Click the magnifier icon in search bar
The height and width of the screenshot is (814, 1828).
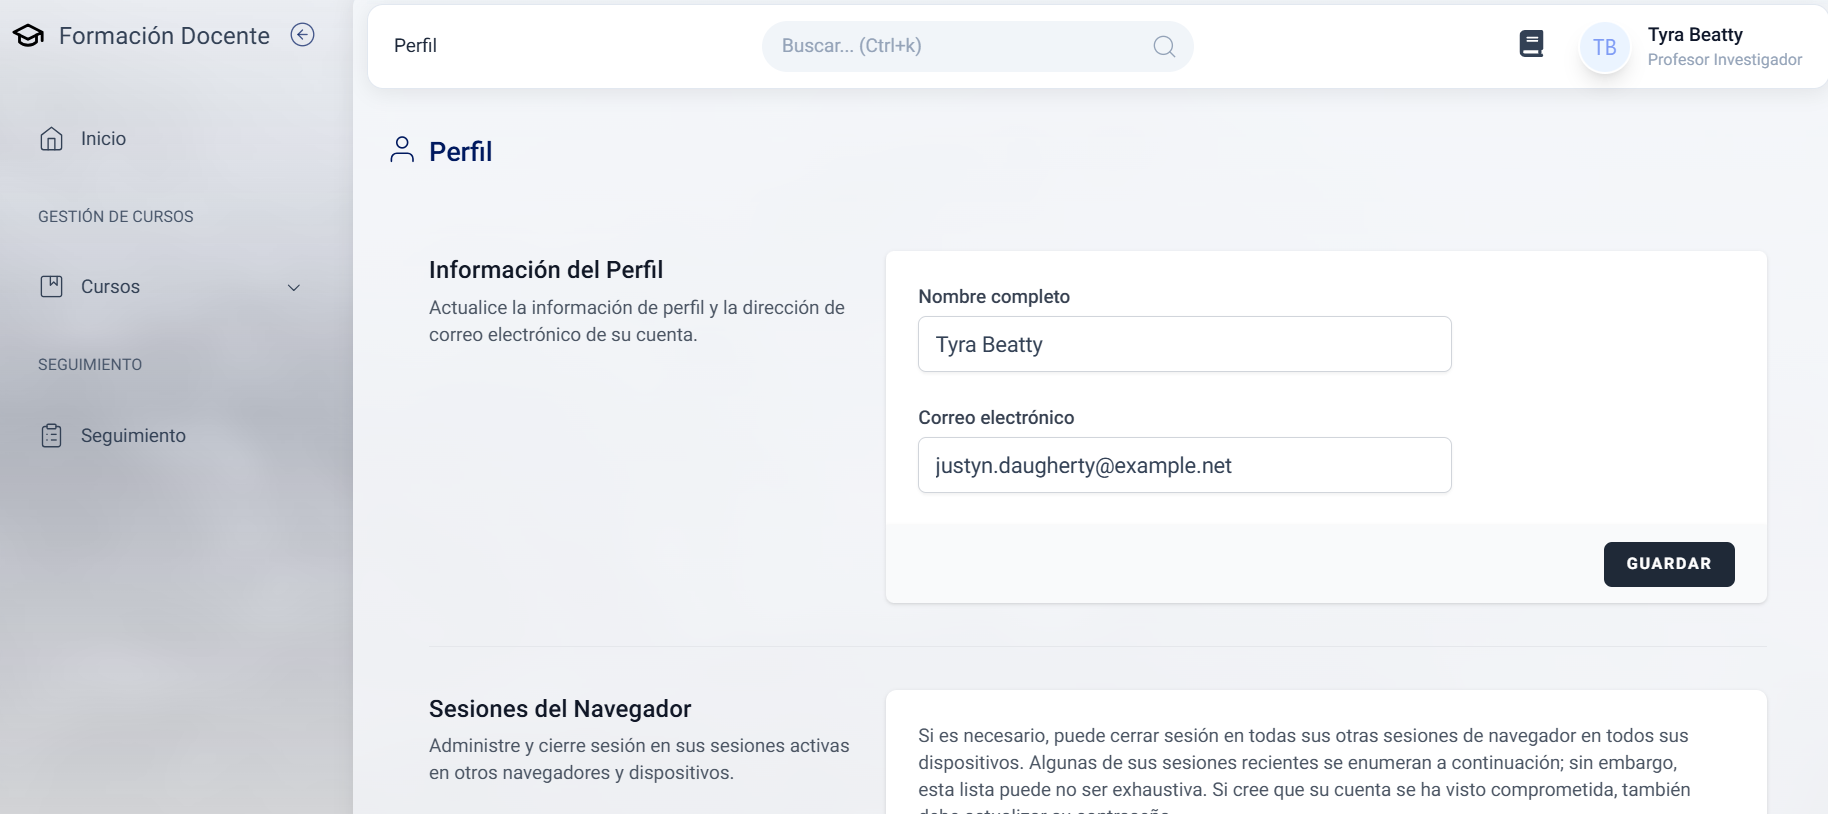(x=1163, y=46)
